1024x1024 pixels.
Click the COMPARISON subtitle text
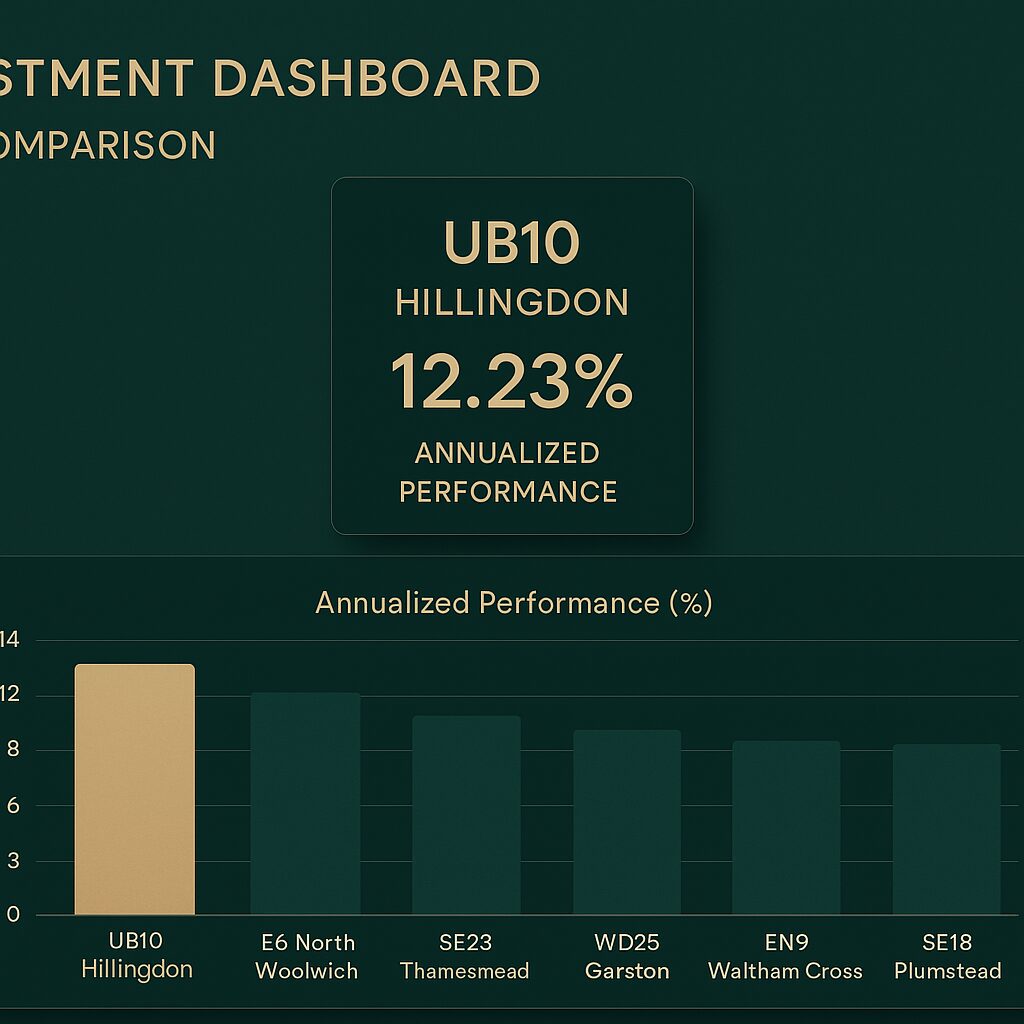point(108,146)
